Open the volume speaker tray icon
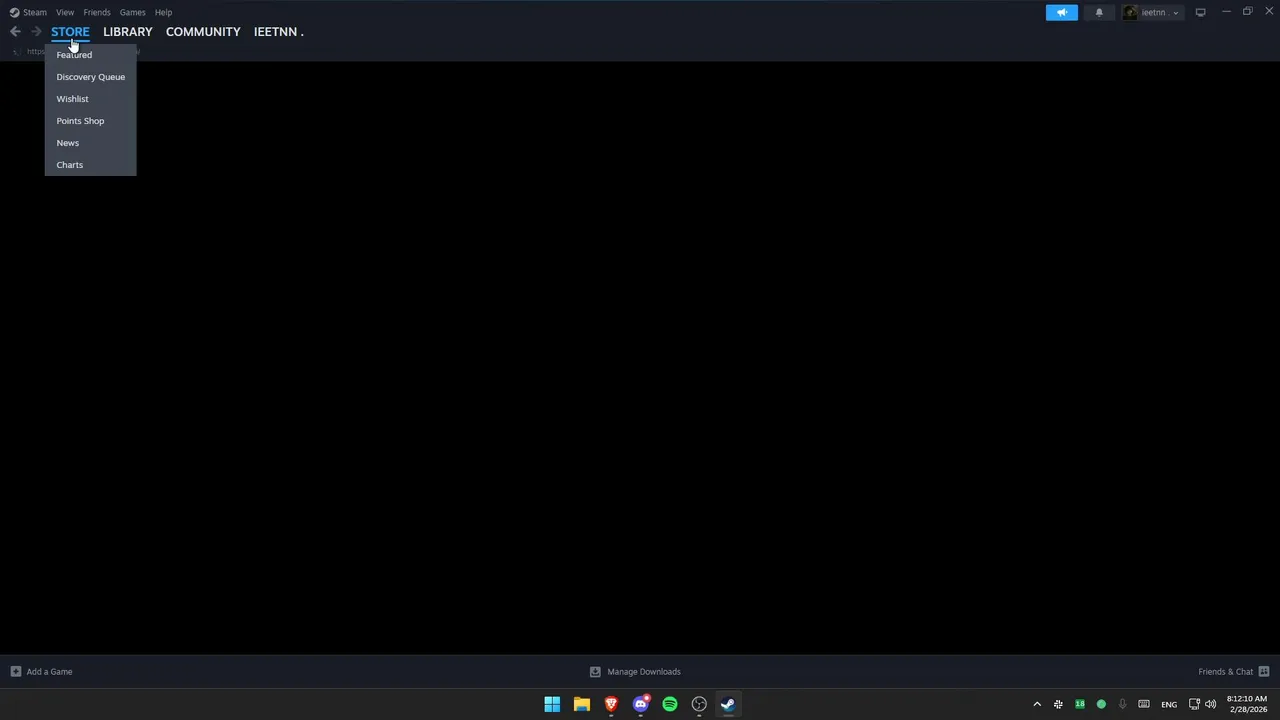This screenshot has height=720, width=1280. 1210,704
